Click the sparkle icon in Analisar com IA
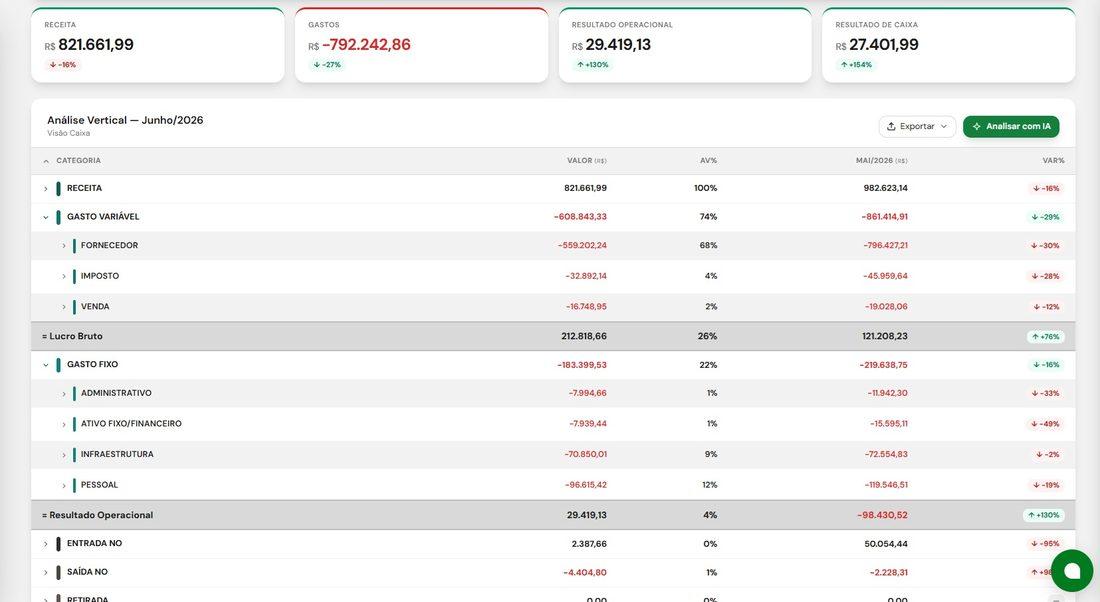 pos(977,126)
